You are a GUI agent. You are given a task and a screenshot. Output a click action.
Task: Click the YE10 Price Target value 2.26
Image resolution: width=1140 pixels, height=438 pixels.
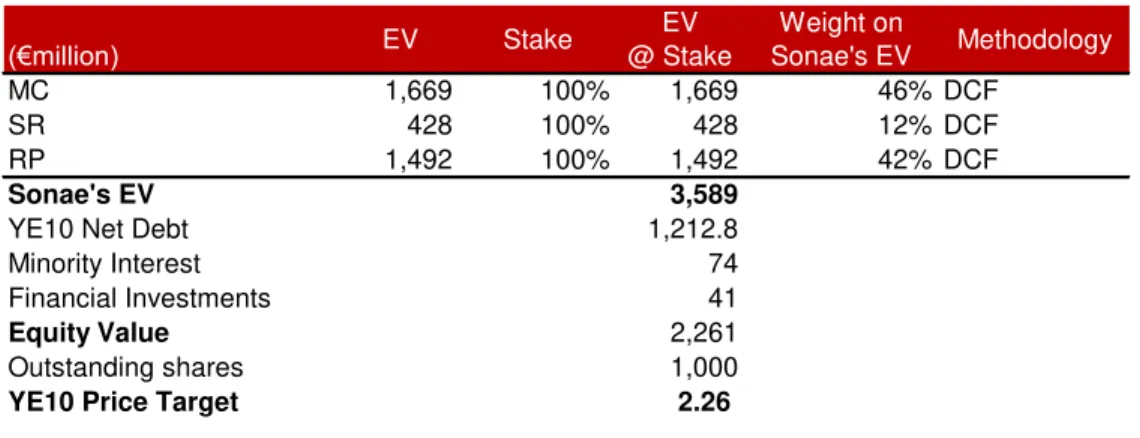pyautogui.click(x=704, y=402)
